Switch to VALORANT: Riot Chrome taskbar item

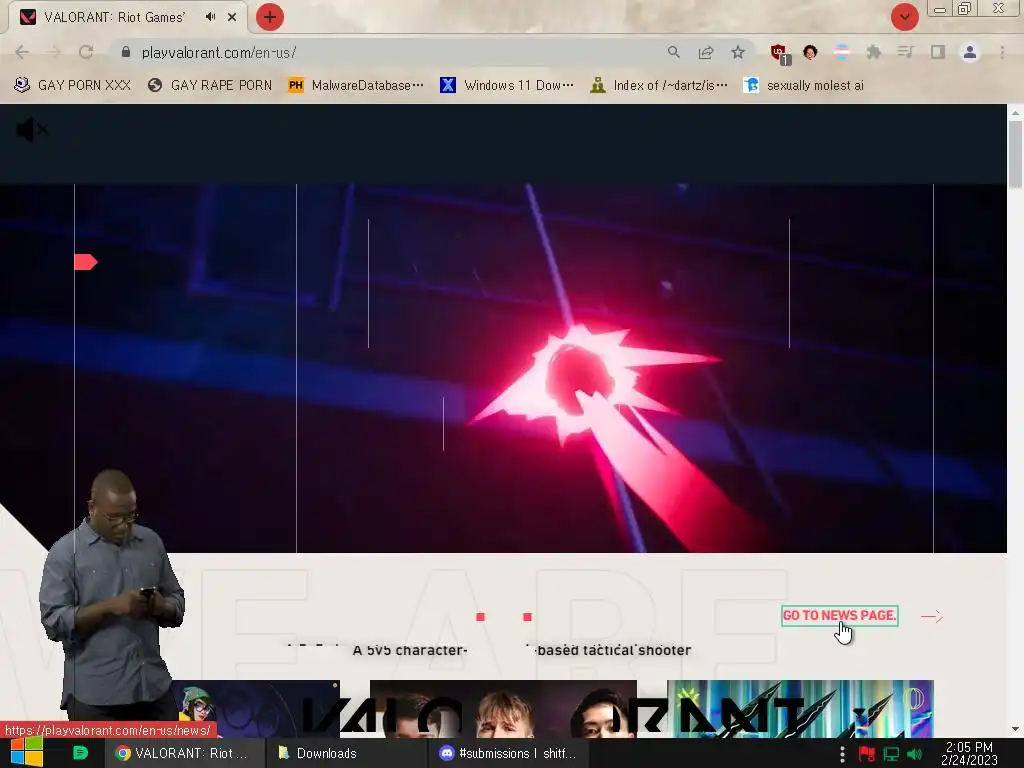[x=184, y=753]
